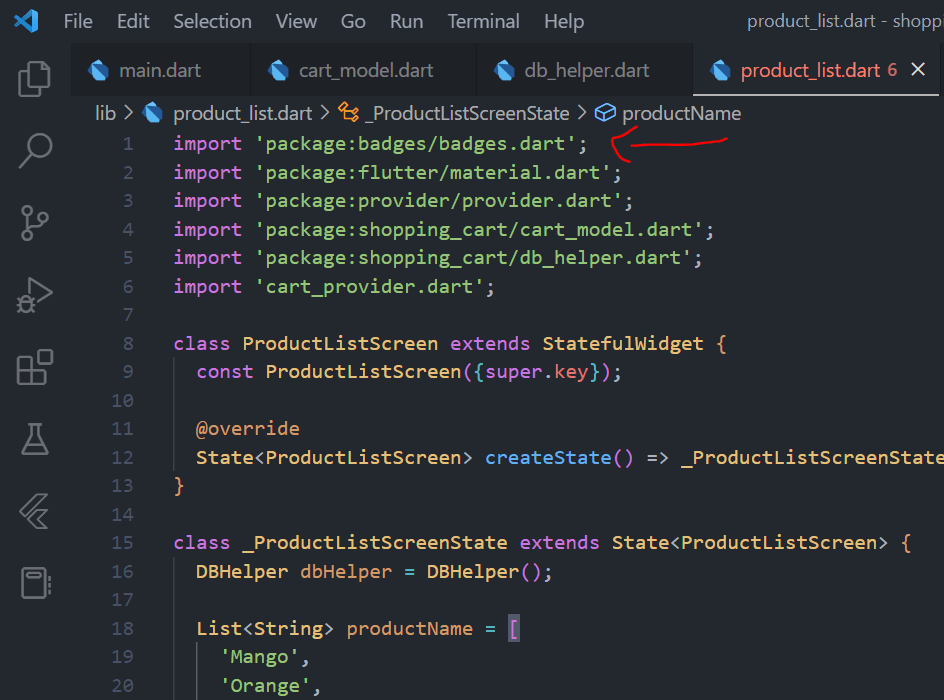Open the Go menu
The image size is (944, 700).
(x=353, y=22)
